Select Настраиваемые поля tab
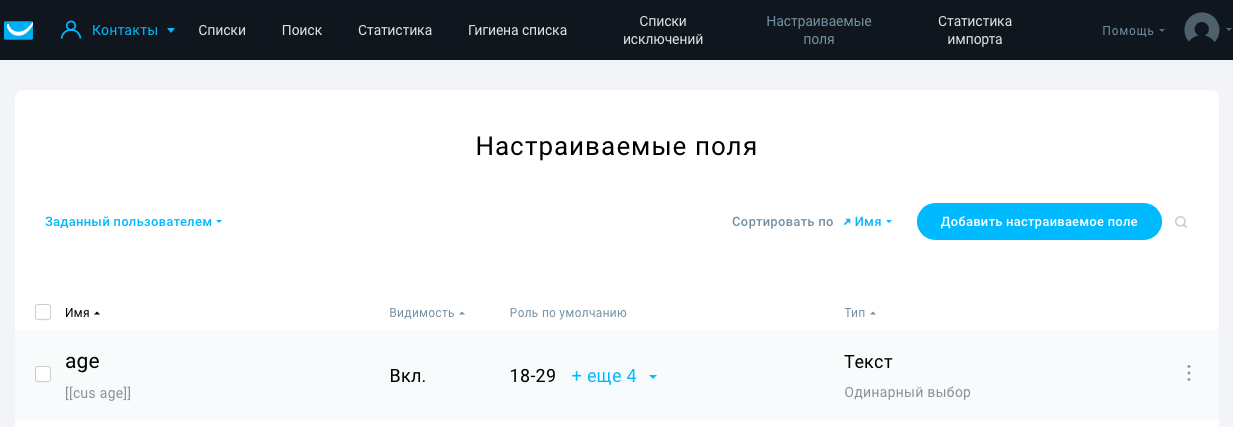Image resolution: width=1233 pixels, height=427 pixels. tap(818, 30)
